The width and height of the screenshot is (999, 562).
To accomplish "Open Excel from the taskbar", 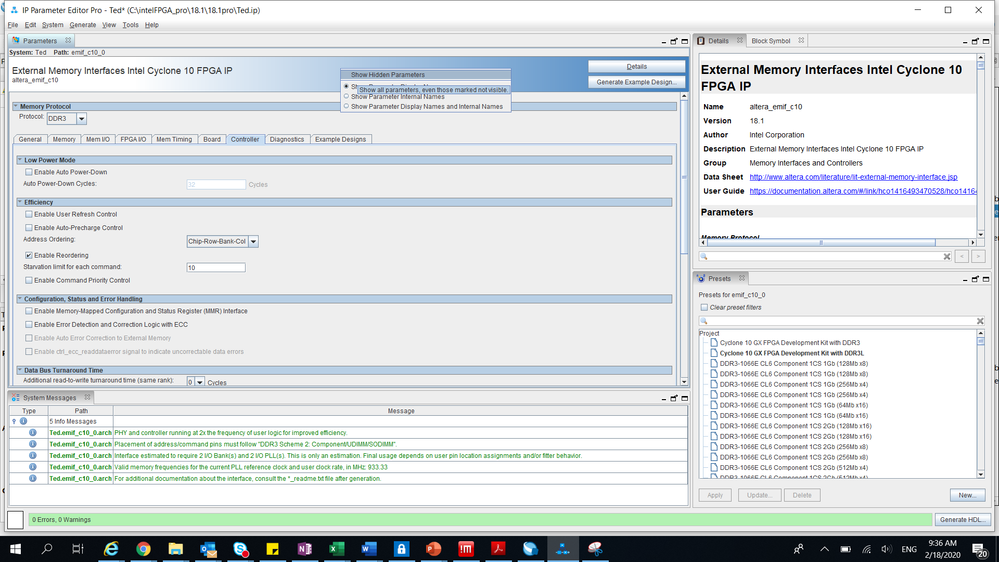I will 337,549.
